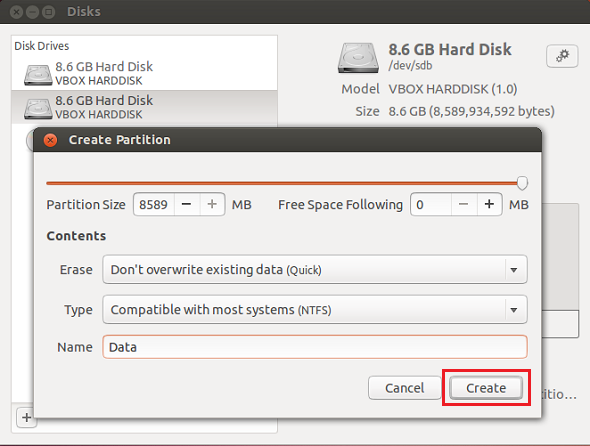Click the Partition Size value field
The image size is (590, 446).
154,204
